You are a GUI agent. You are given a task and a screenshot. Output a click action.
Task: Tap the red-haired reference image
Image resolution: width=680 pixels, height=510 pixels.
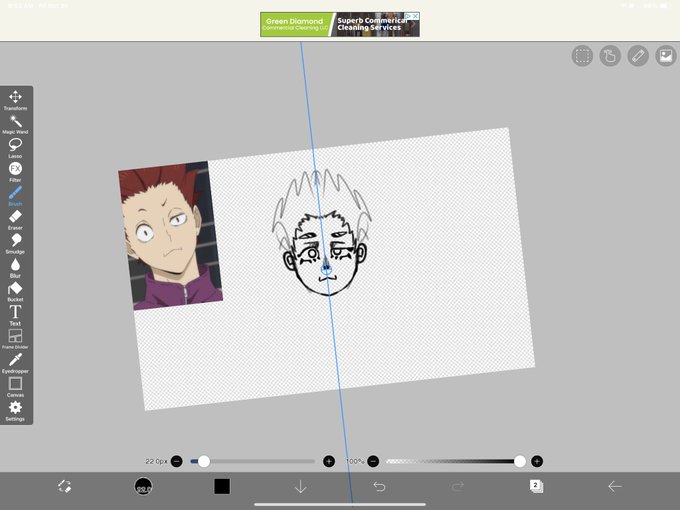(x=170, y=235)
